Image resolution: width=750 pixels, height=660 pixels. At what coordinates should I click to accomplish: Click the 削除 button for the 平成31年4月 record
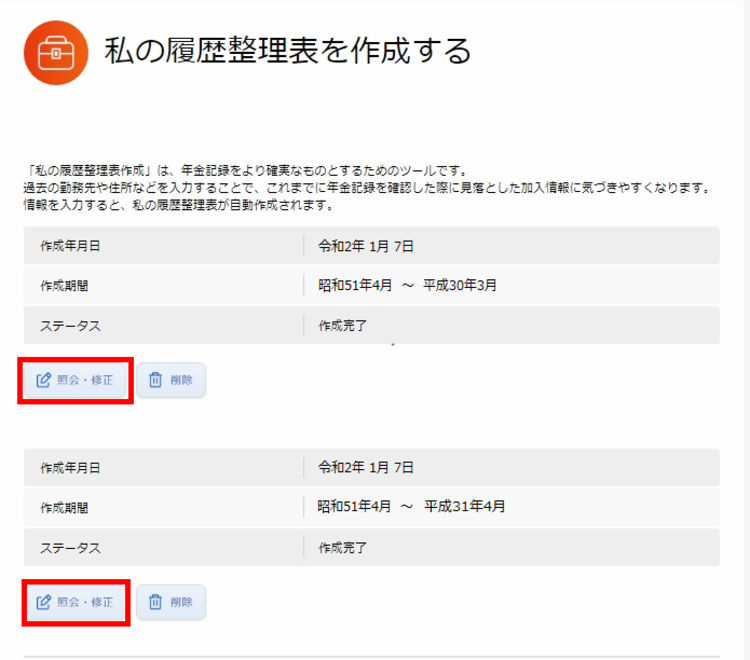pyautogui.click(x=171, y=602)
